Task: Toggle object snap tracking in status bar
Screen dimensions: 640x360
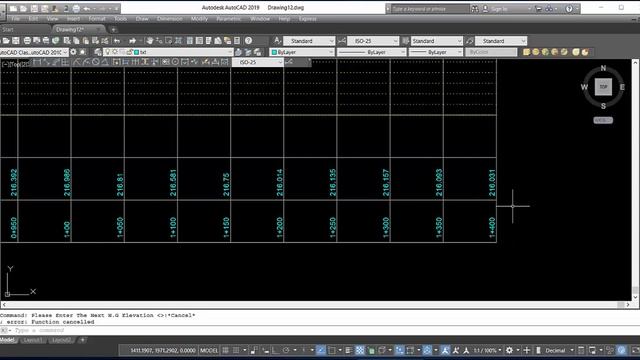Action: (x=321, y=350)
